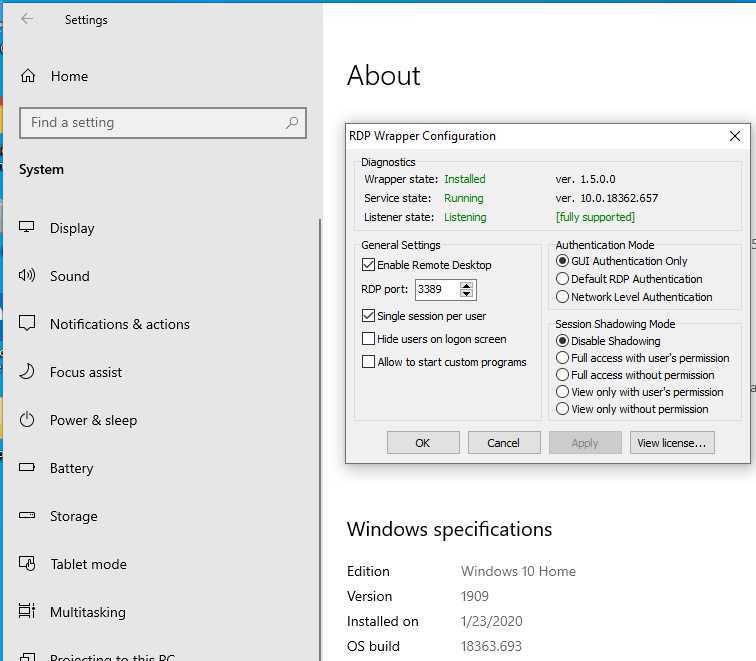
Task: Click the search magnifier in Find a setting
Action: 292,123
